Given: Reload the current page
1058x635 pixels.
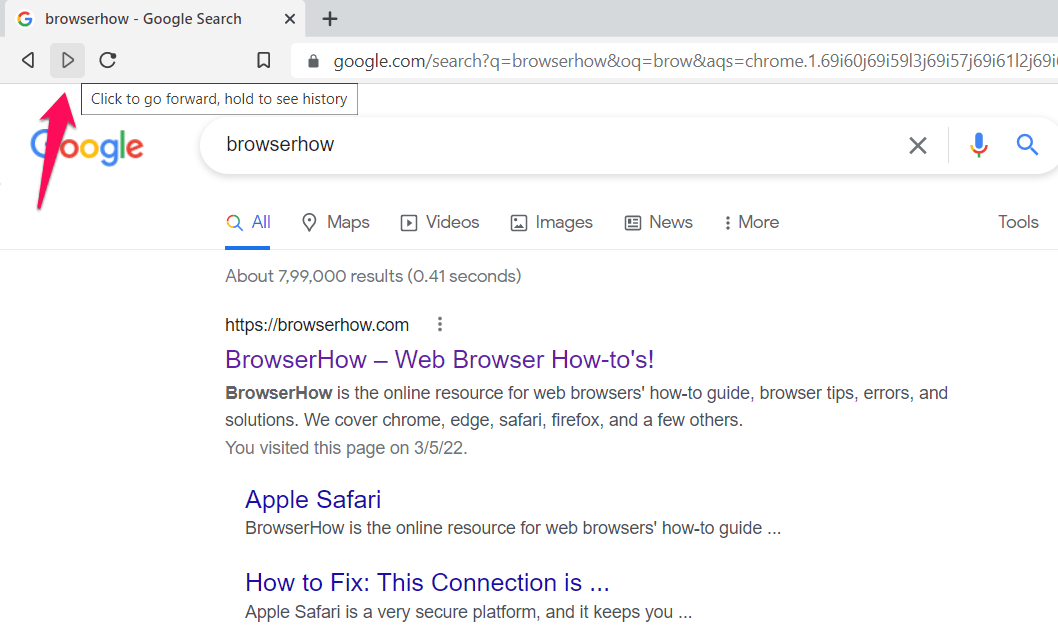Looking at the screenshot, I should click(107, 60).
